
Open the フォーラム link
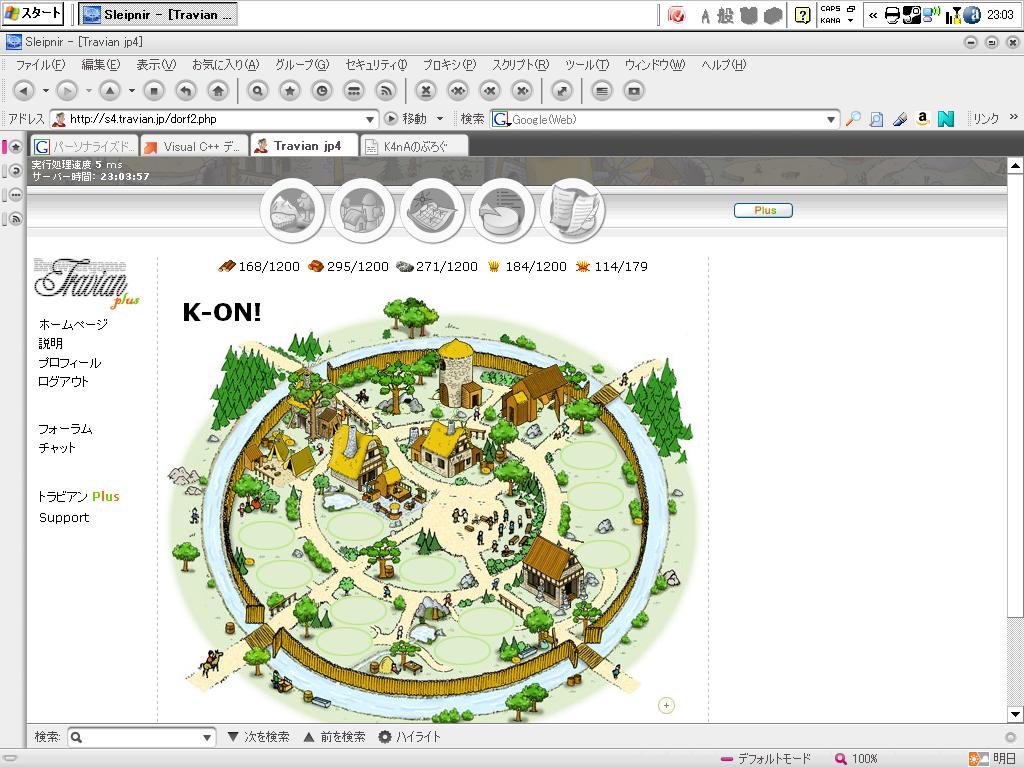[65, 428]
